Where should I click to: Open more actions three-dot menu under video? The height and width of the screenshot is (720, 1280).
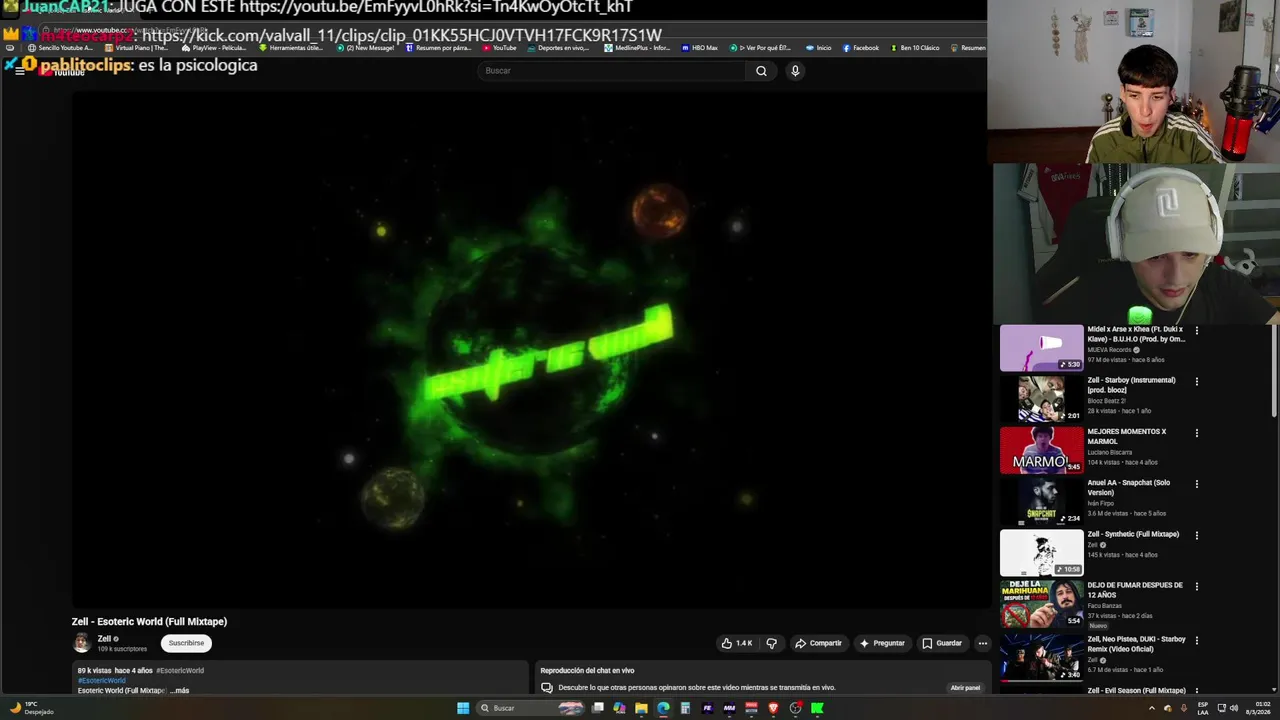(983, 643)
